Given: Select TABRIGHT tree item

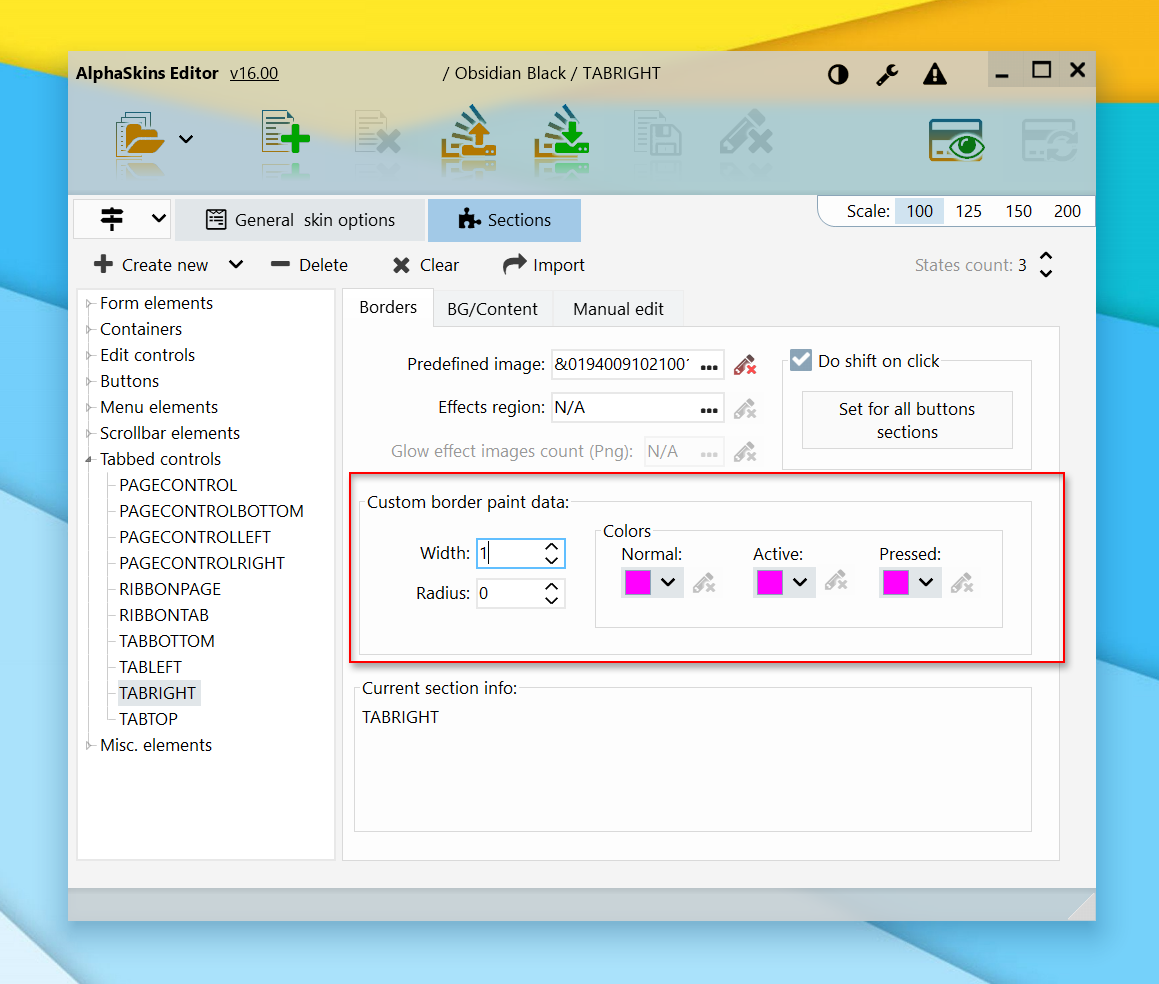Looking at the screenshot, I should point(158,693).
